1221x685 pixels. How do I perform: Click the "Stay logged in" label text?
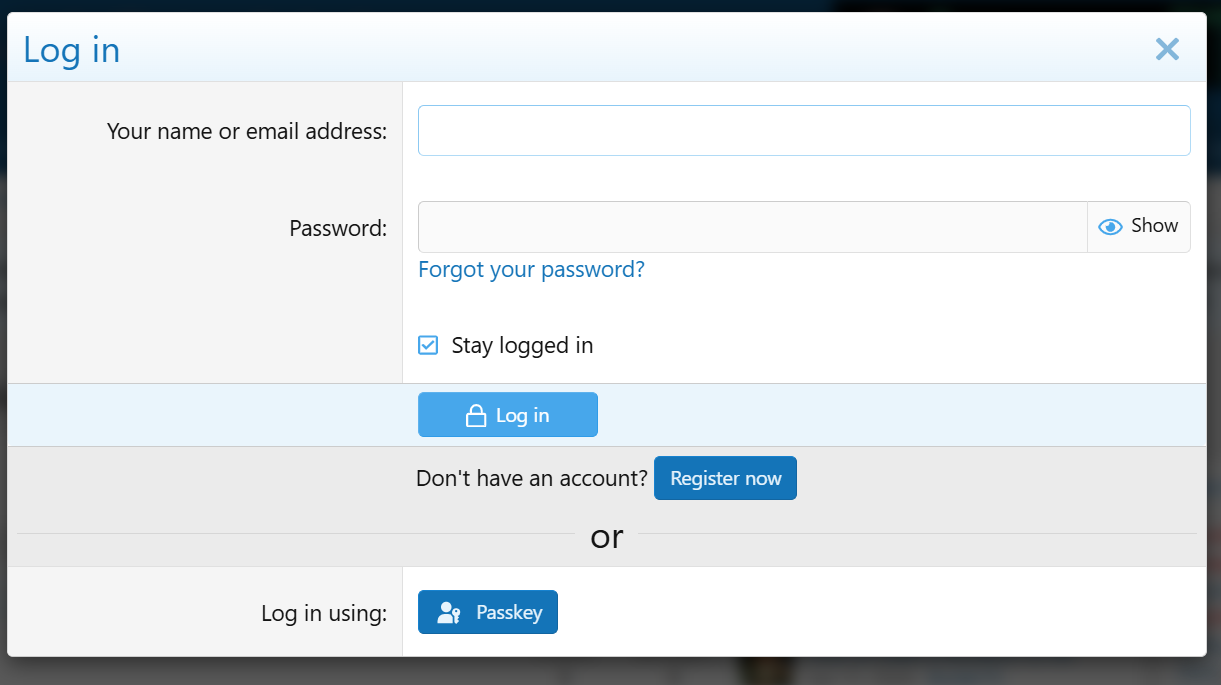click(x=522, y=346)
